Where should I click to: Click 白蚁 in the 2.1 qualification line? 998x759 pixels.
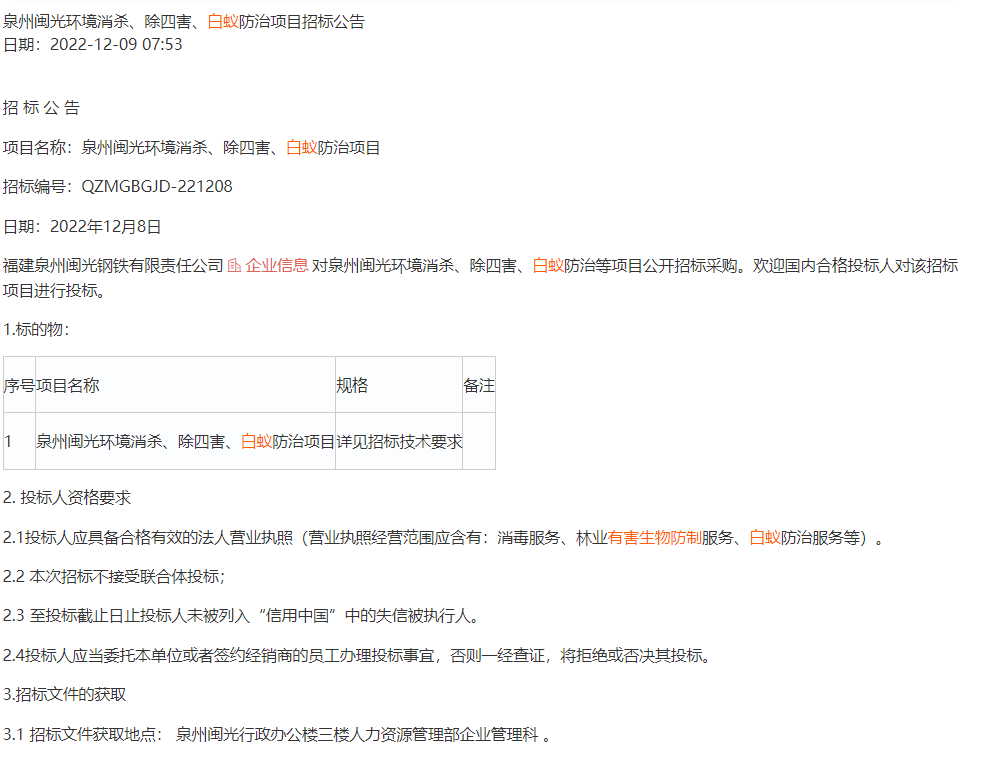(x=765, y=537)
